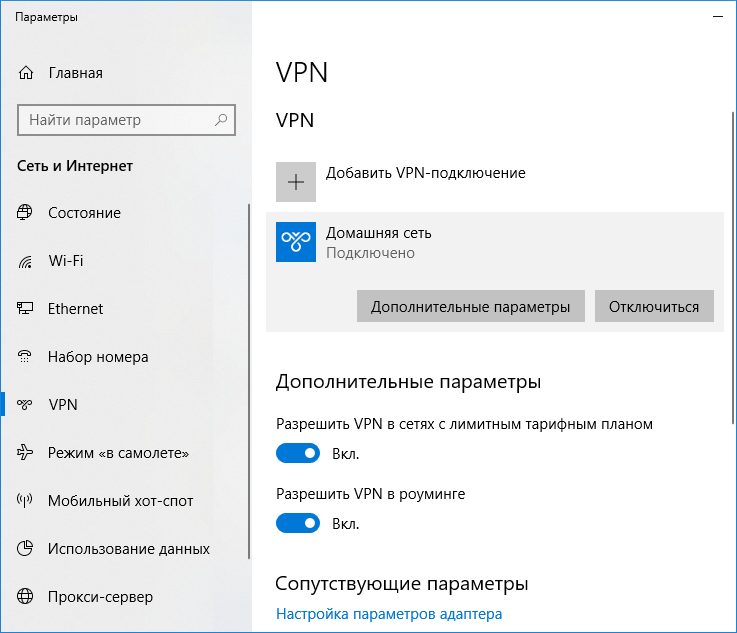Click the Wi-Fi signal icon
737x633 pixels.
click(x=26, y=261)
